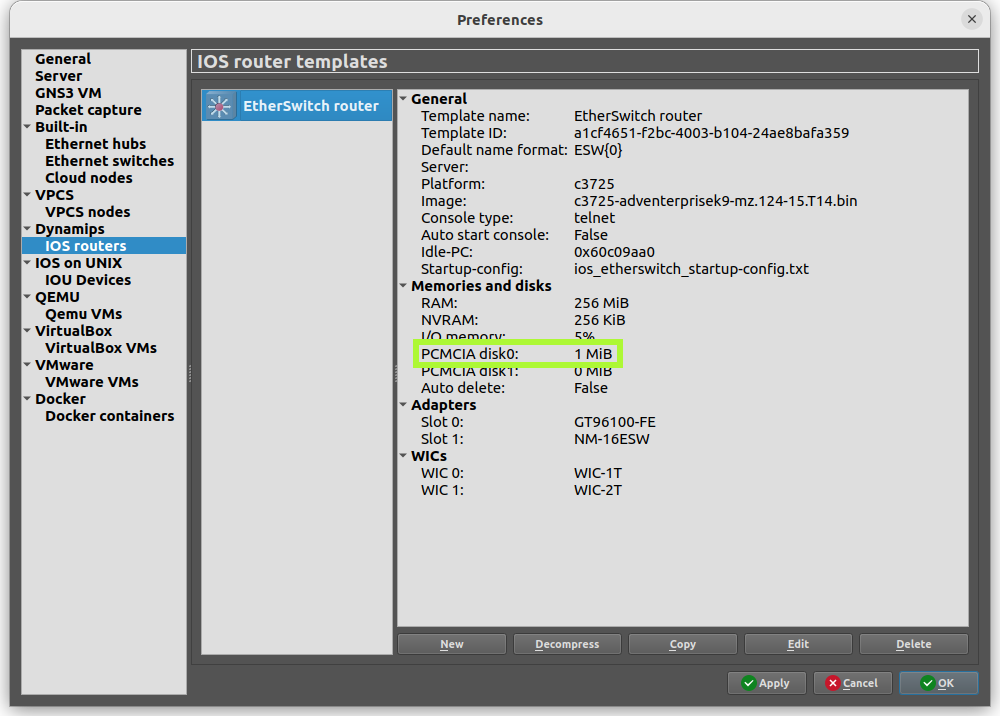
Task: Click the Slot 0 value GT96100-FE
Action: [x=615, y=422]
